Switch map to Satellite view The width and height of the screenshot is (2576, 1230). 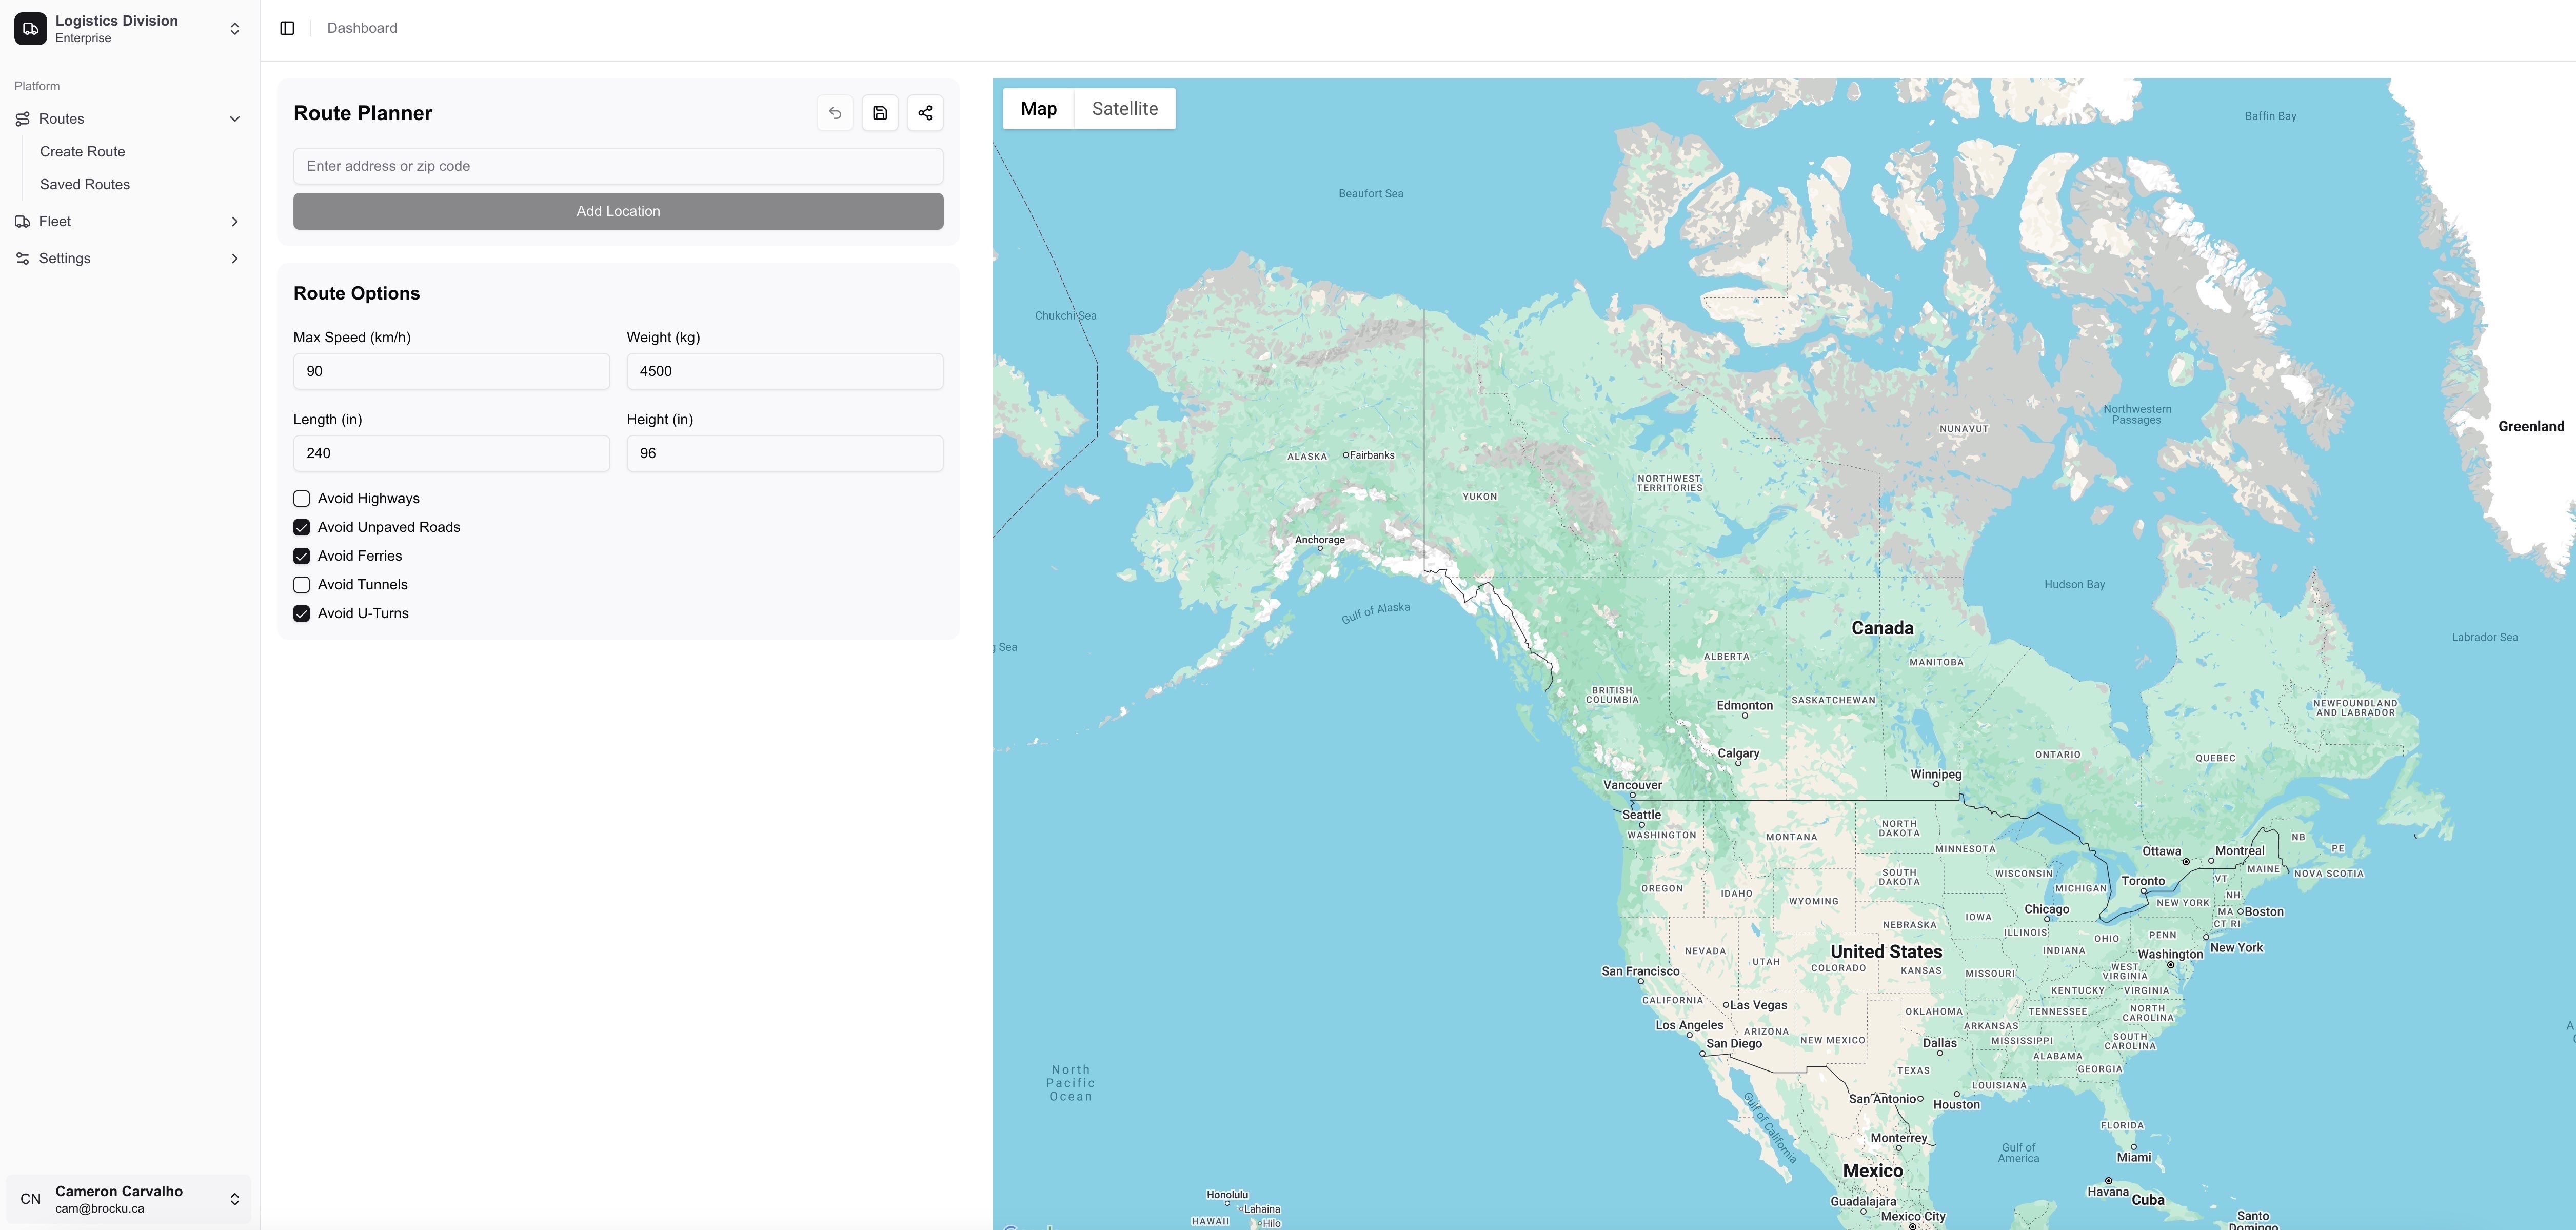coord(1124,109)
